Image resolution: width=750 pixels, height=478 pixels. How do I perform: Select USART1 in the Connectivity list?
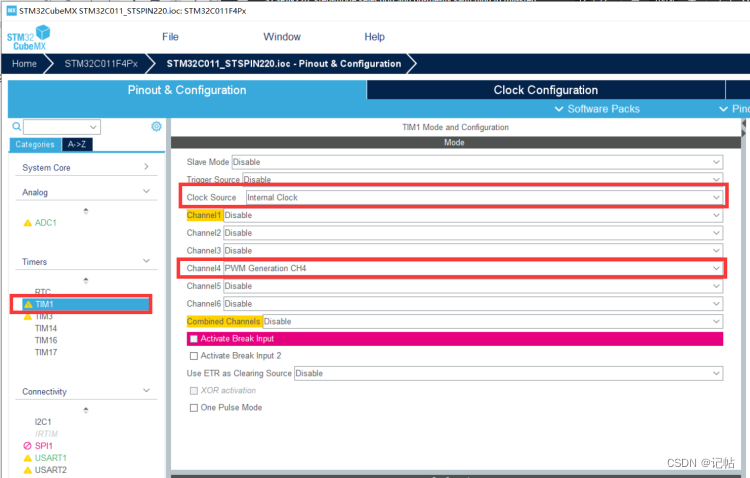[51, 458]
